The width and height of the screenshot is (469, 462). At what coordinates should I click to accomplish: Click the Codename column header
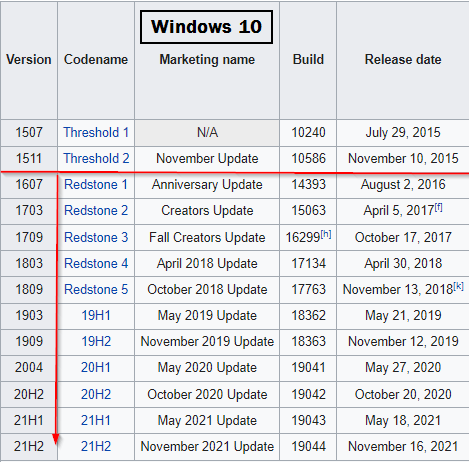[x=96, y=60]
